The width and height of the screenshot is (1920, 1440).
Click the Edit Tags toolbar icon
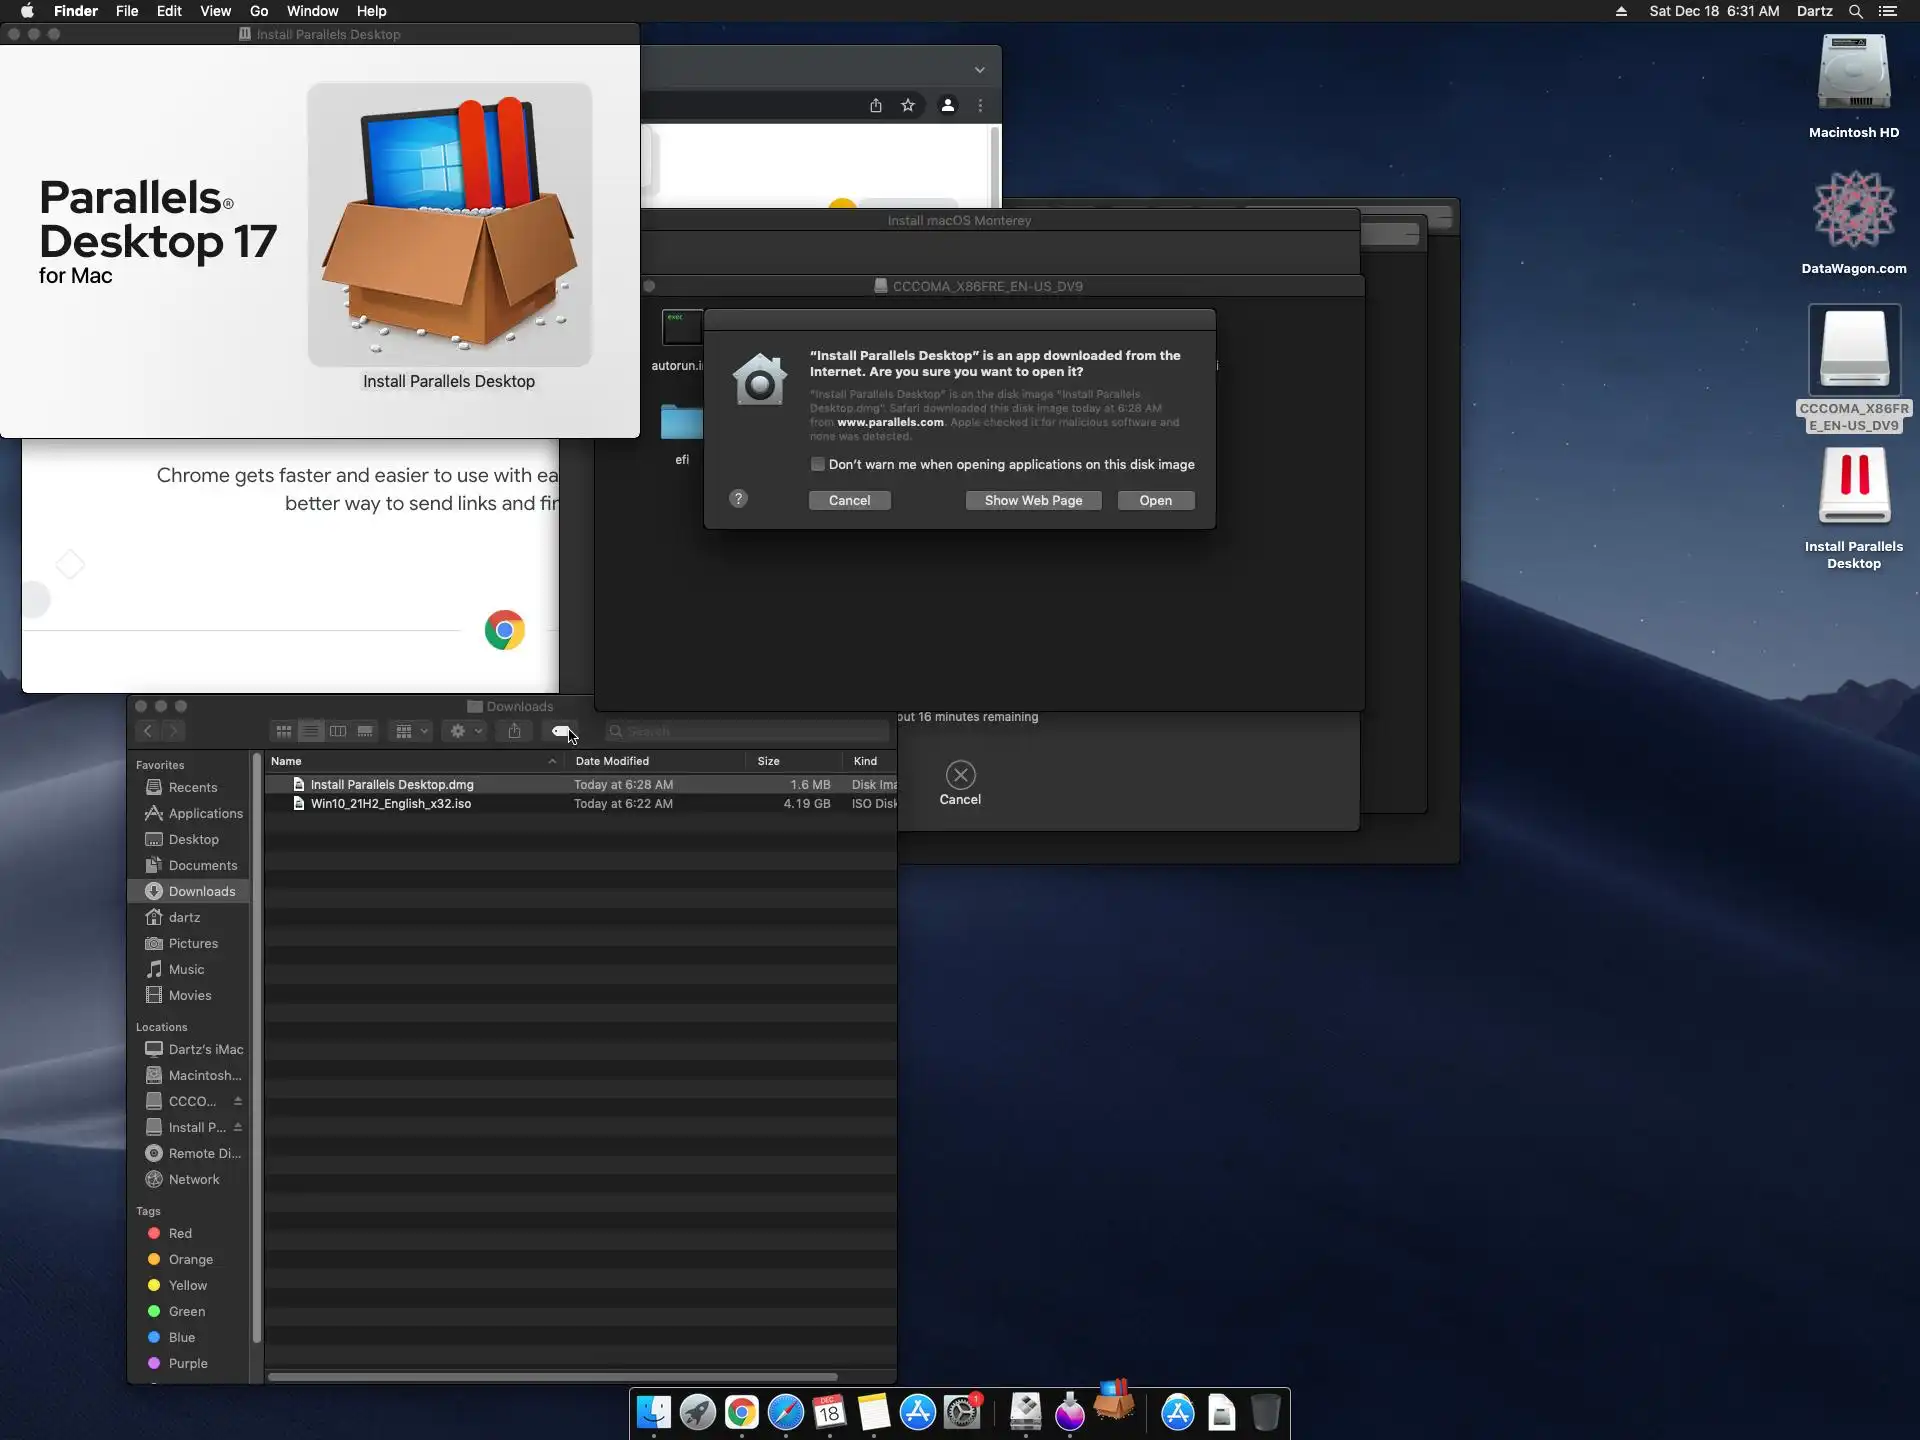pyautogui.click(x=562, y=731)
